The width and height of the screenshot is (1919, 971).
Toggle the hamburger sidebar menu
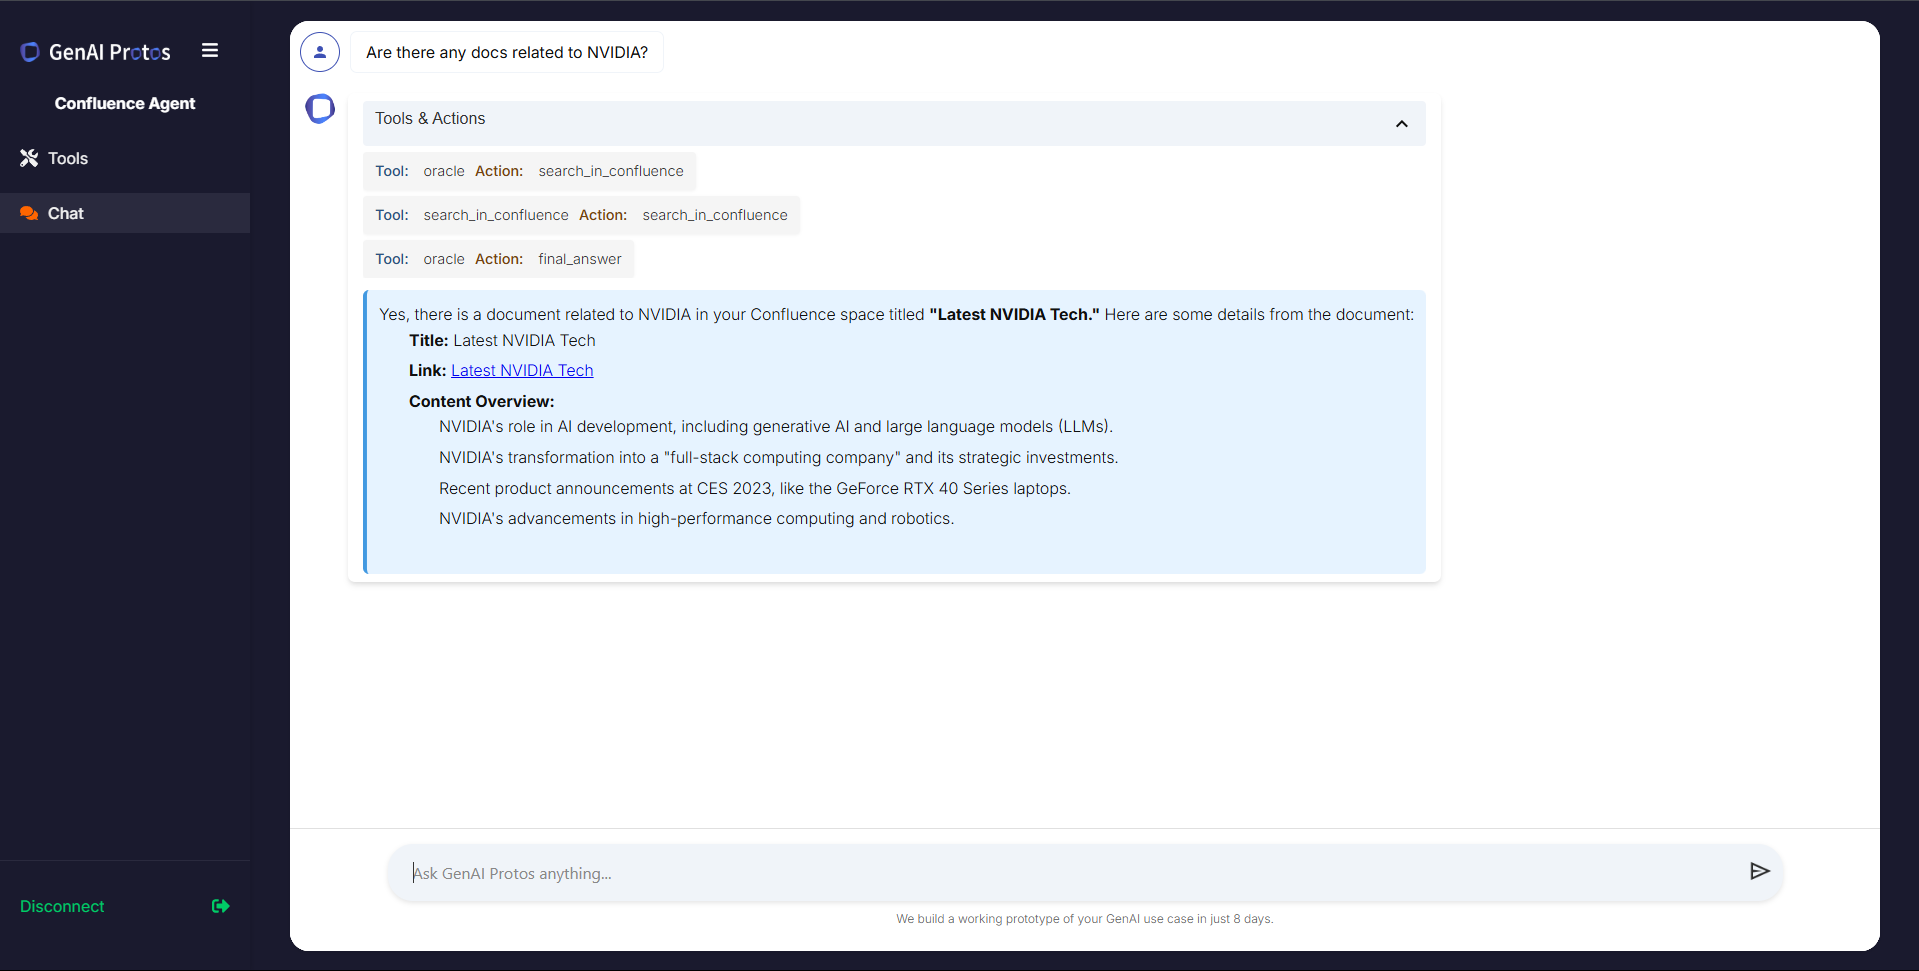(210, 50)
